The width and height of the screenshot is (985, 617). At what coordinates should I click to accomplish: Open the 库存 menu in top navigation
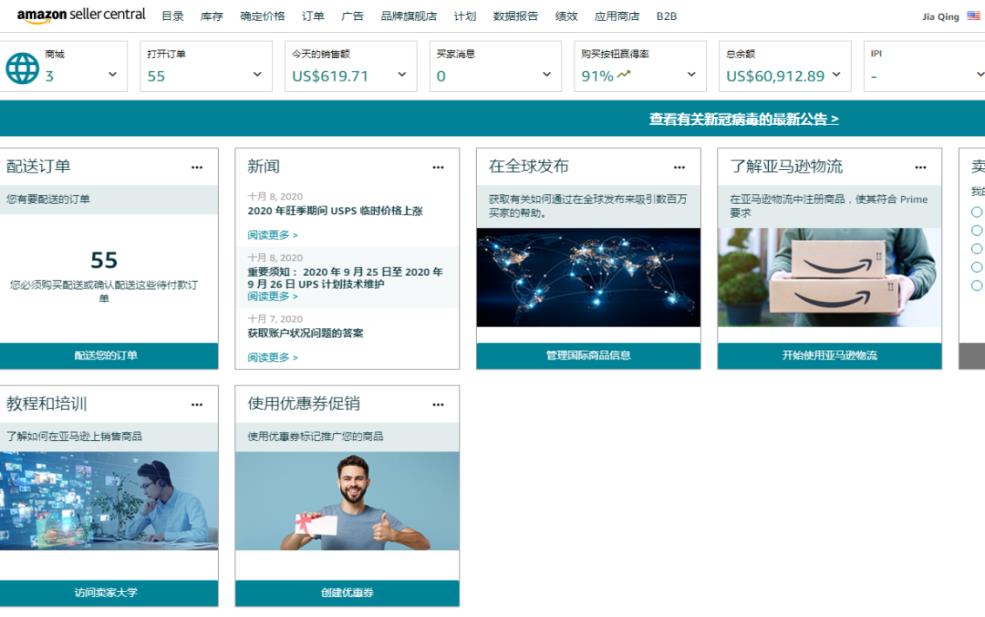pyautogui.click(x=211, y=16)
